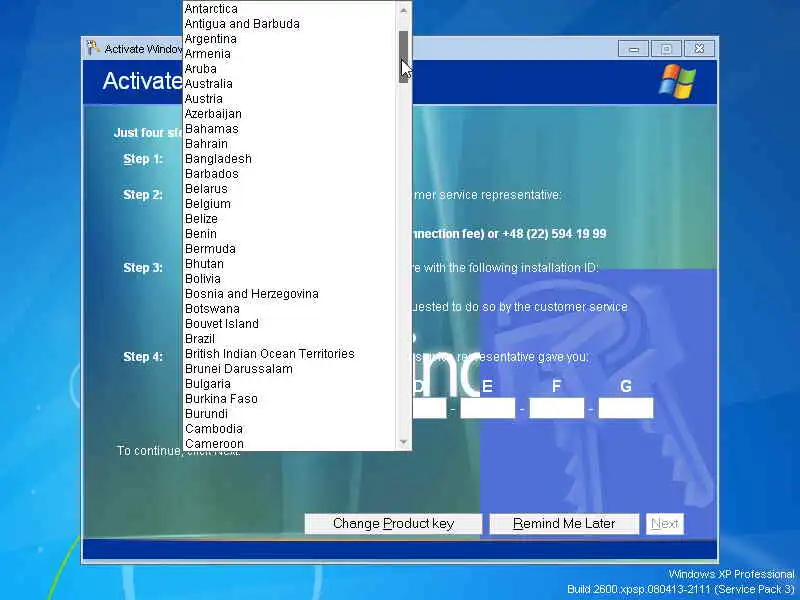Select Burkina Faso from the dropdown
This screenshot has width=800, height=600.
tap(289, 398)
